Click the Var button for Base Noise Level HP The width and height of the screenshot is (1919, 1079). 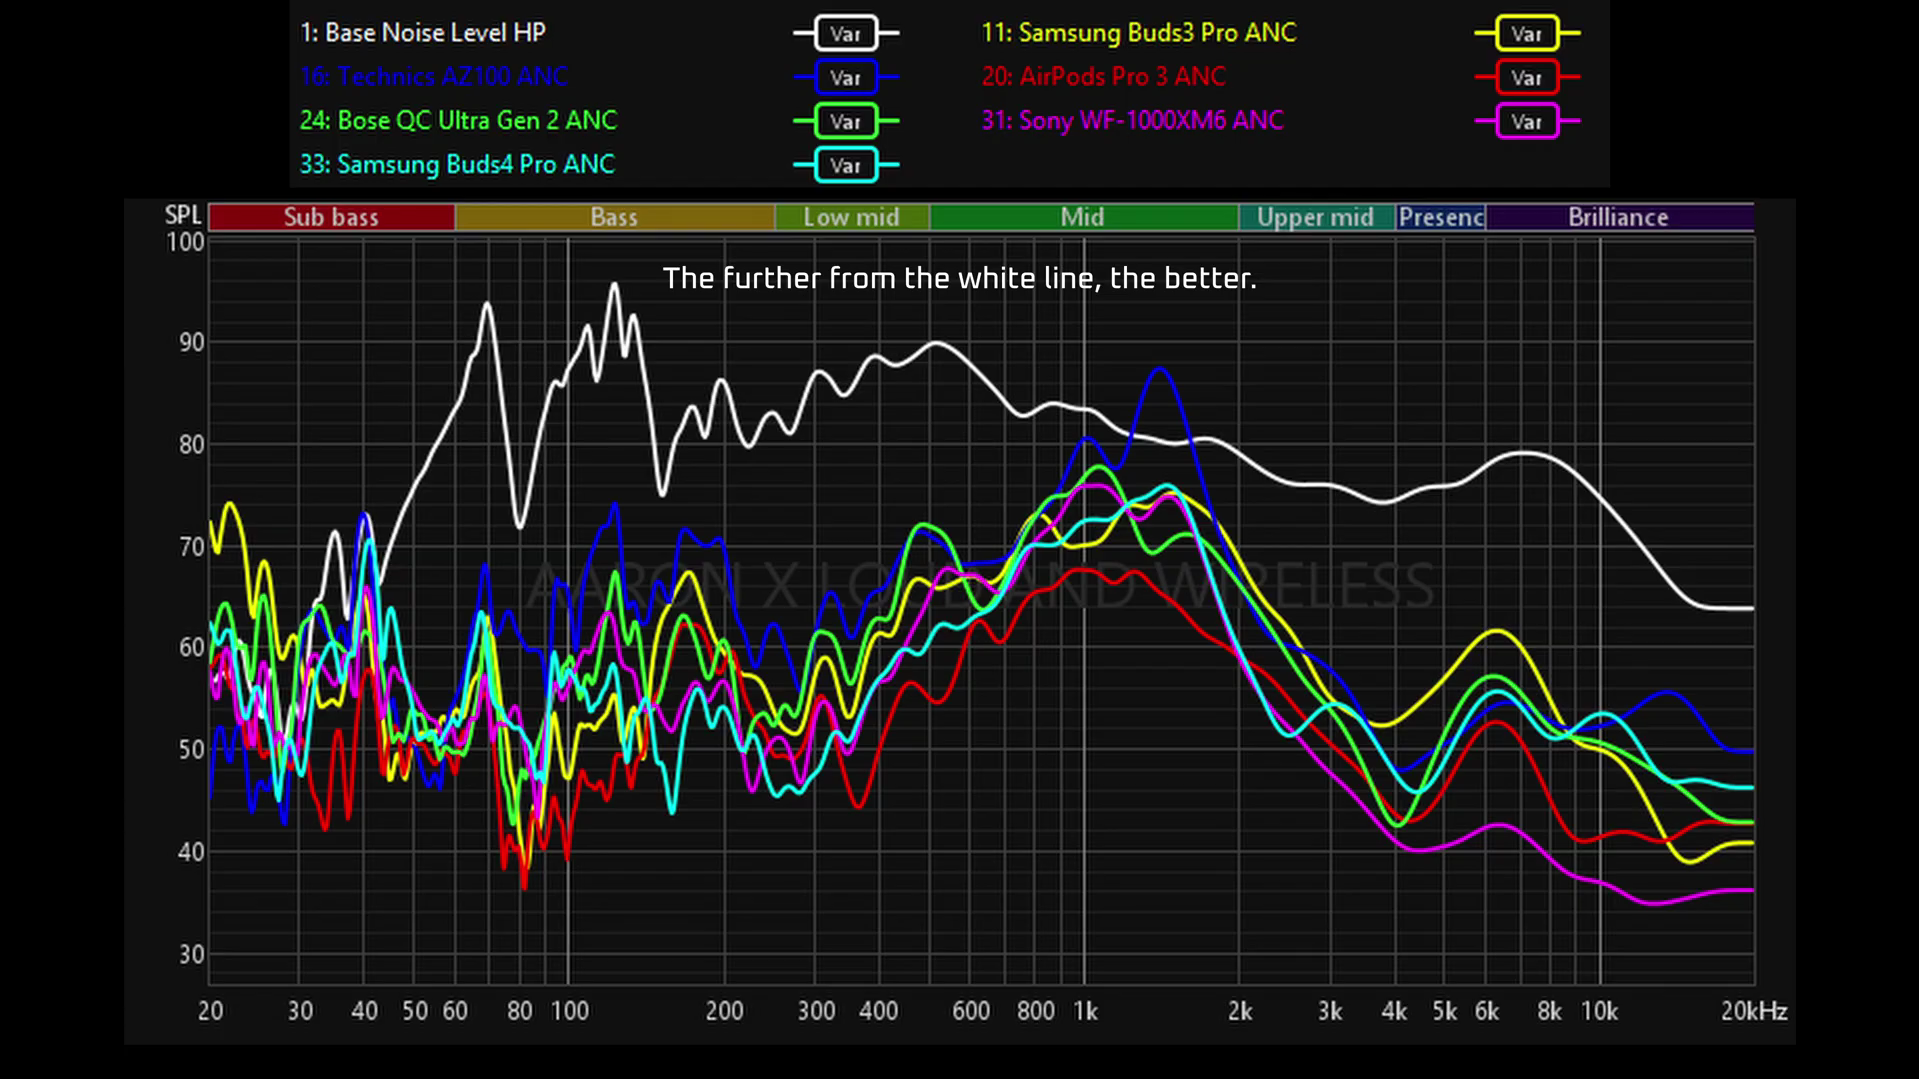click(846, 33)
